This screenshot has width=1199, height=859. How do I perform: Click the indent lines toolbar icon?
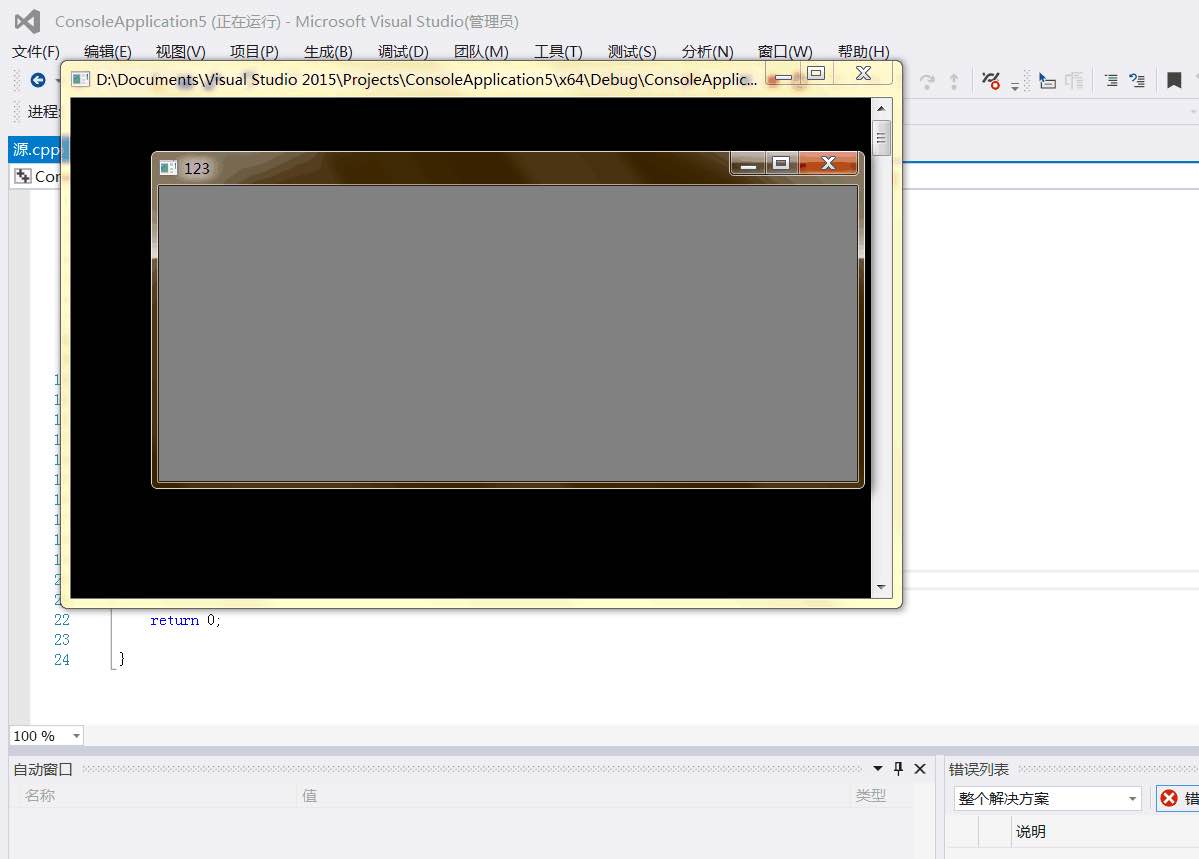[1111, 80]
